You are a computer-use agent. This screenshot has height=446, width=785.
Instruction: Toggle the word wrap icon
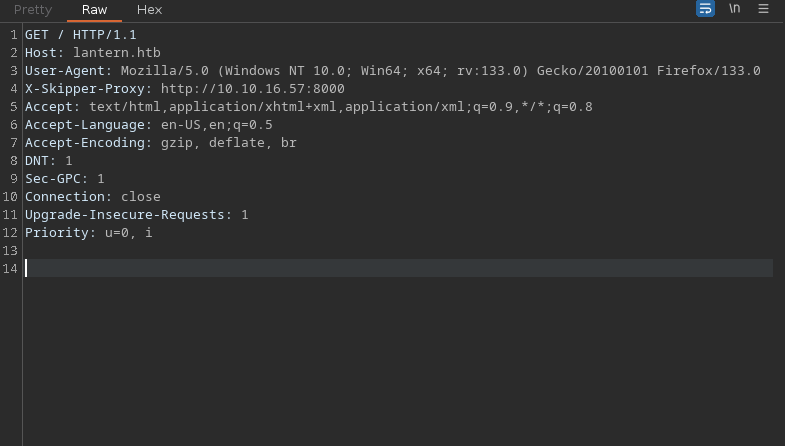[705, 9]
